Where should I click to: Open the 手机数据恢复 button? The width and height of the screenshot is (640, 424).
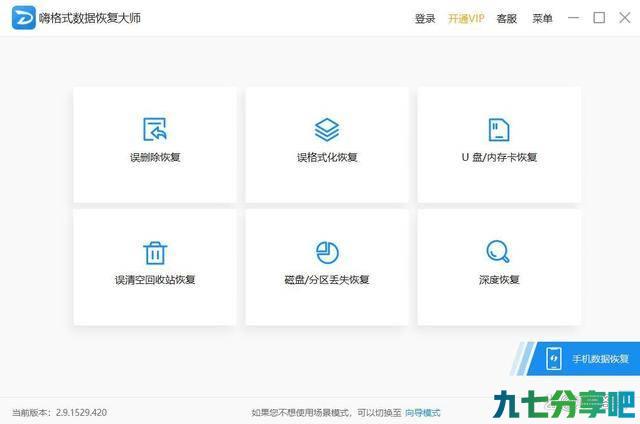coord(584,359)
